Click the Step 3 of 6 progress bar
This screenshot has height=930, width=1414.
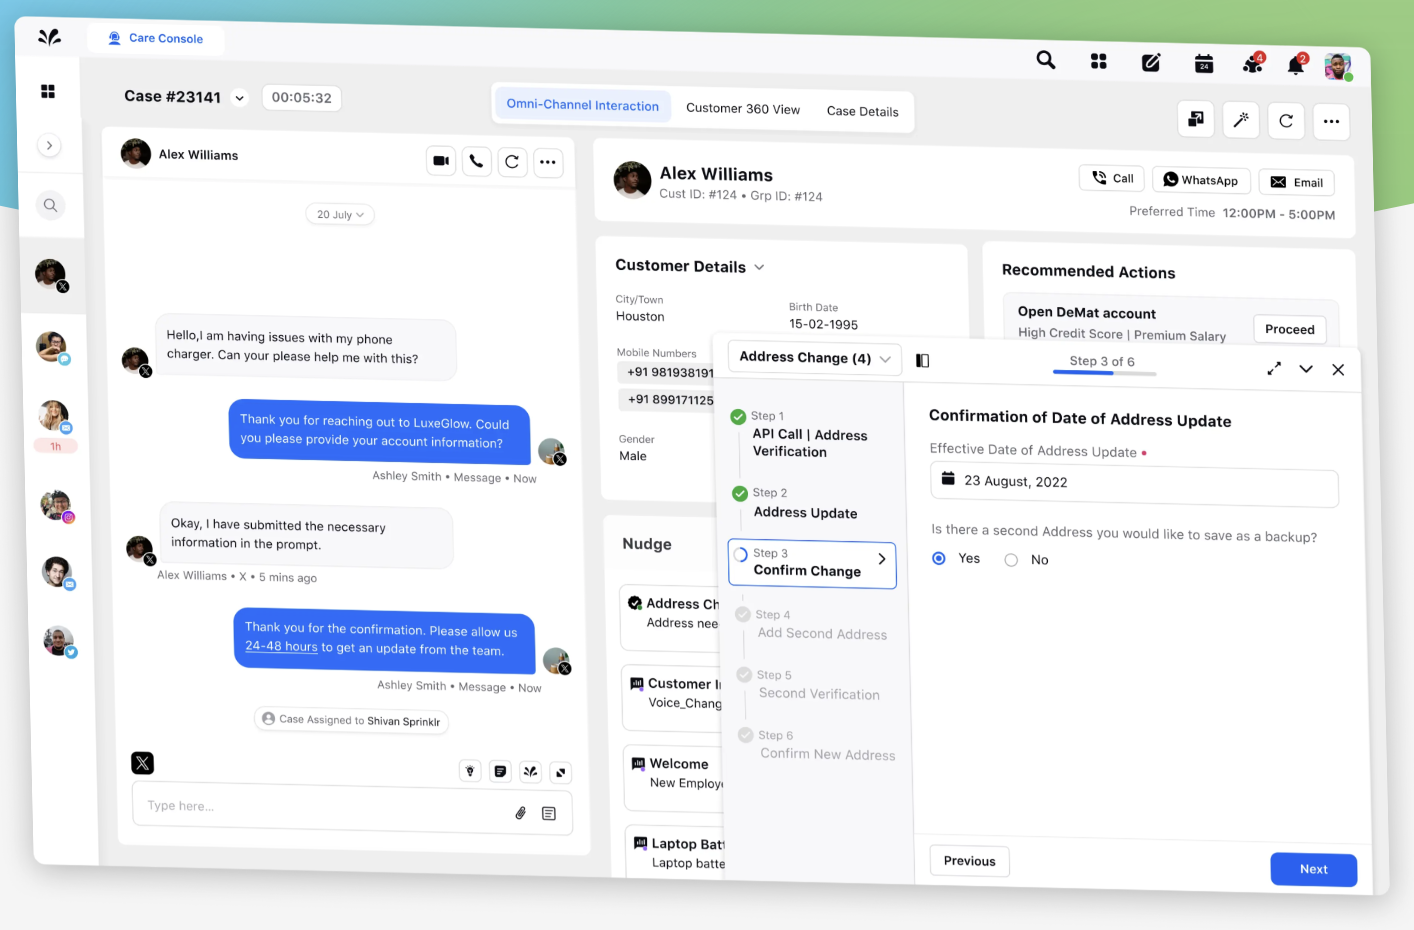pyautogui.click(x=1104, y=373)
